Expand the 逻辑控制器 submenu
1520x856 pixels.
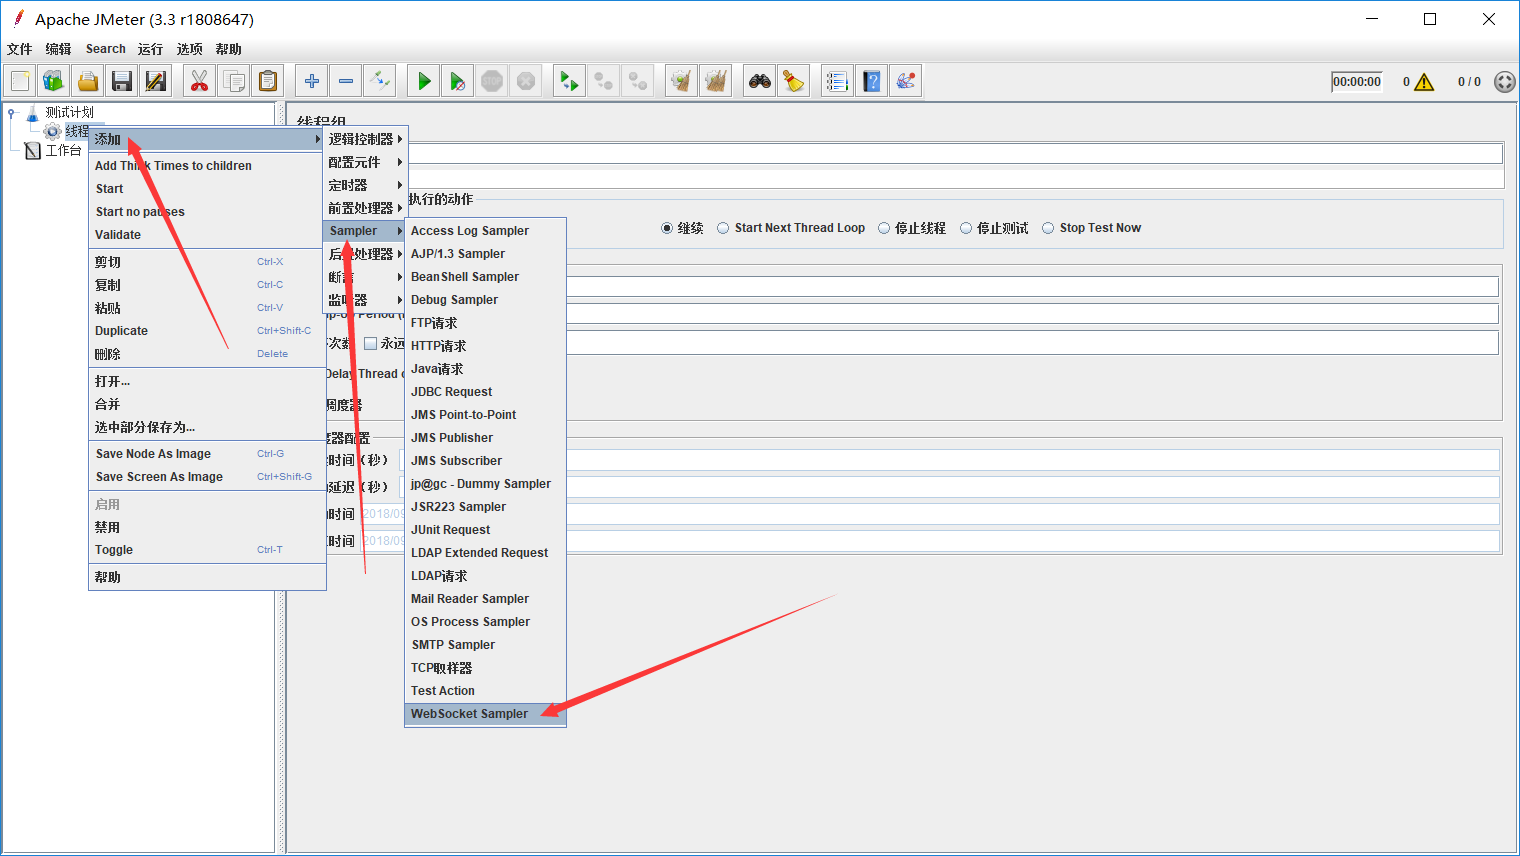pos(365,139)
